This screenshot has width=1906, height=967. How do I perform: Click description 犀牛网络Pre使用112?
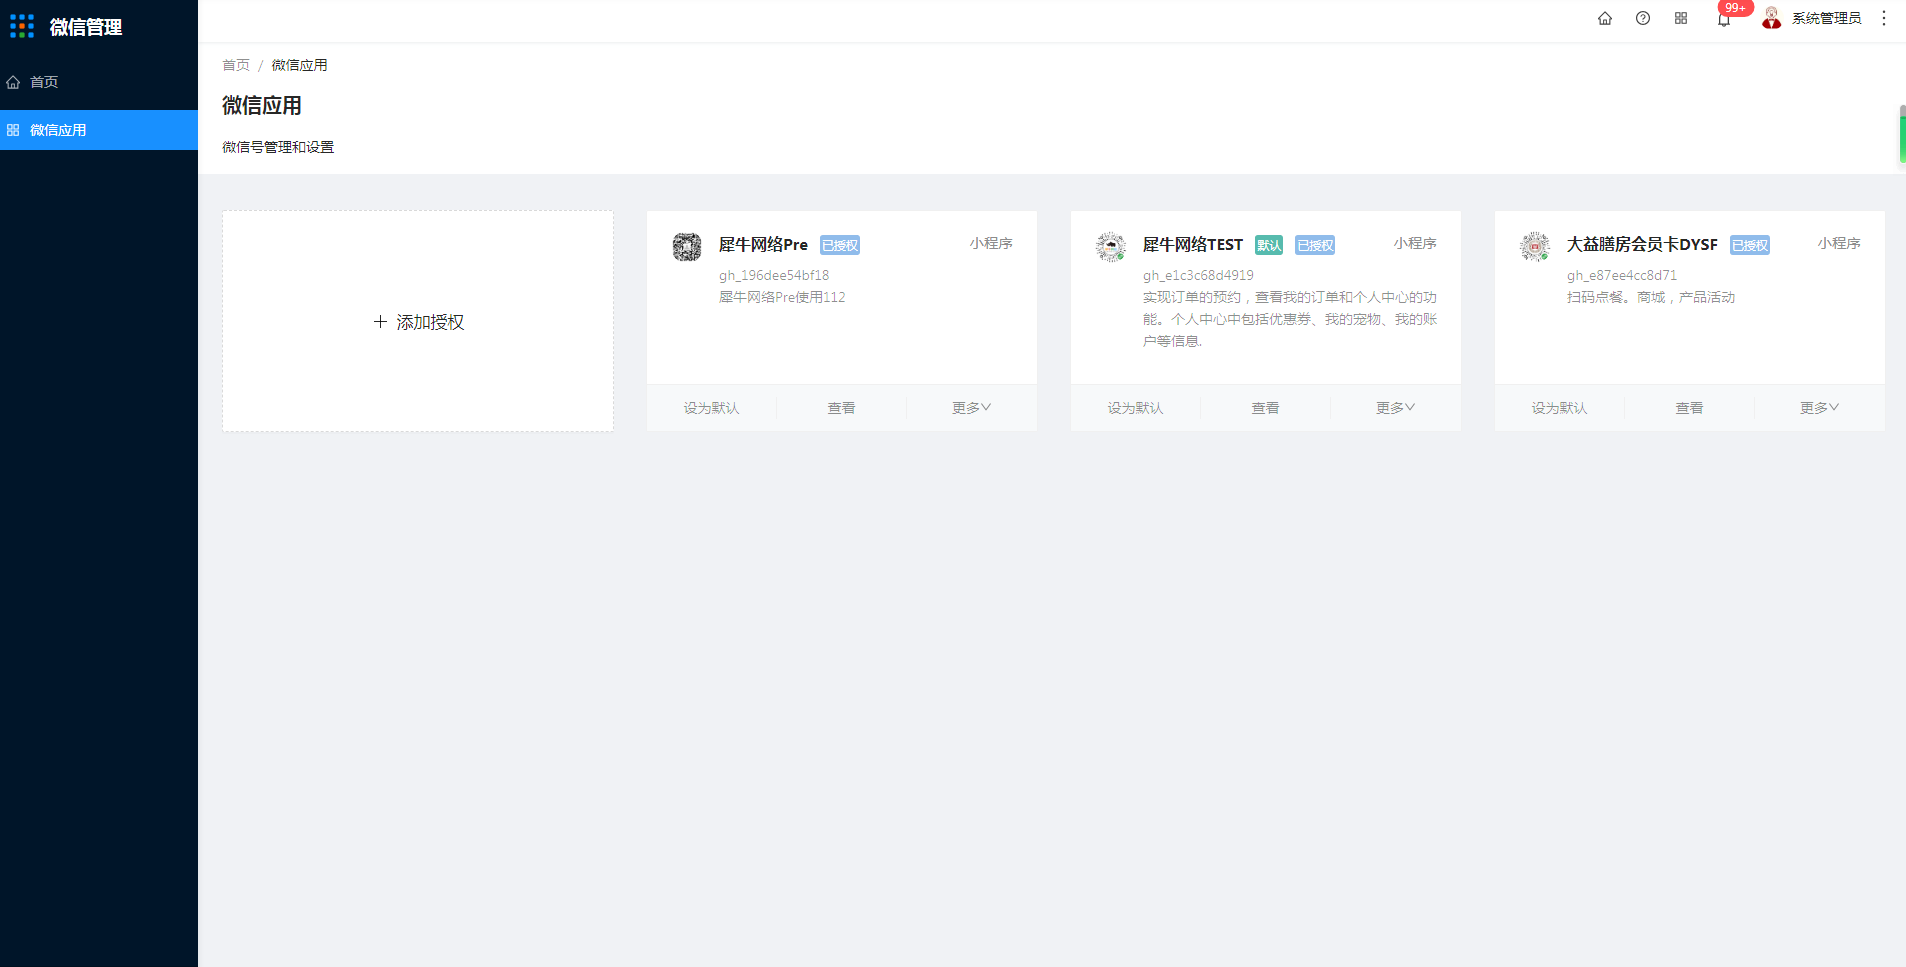[782, 297]
